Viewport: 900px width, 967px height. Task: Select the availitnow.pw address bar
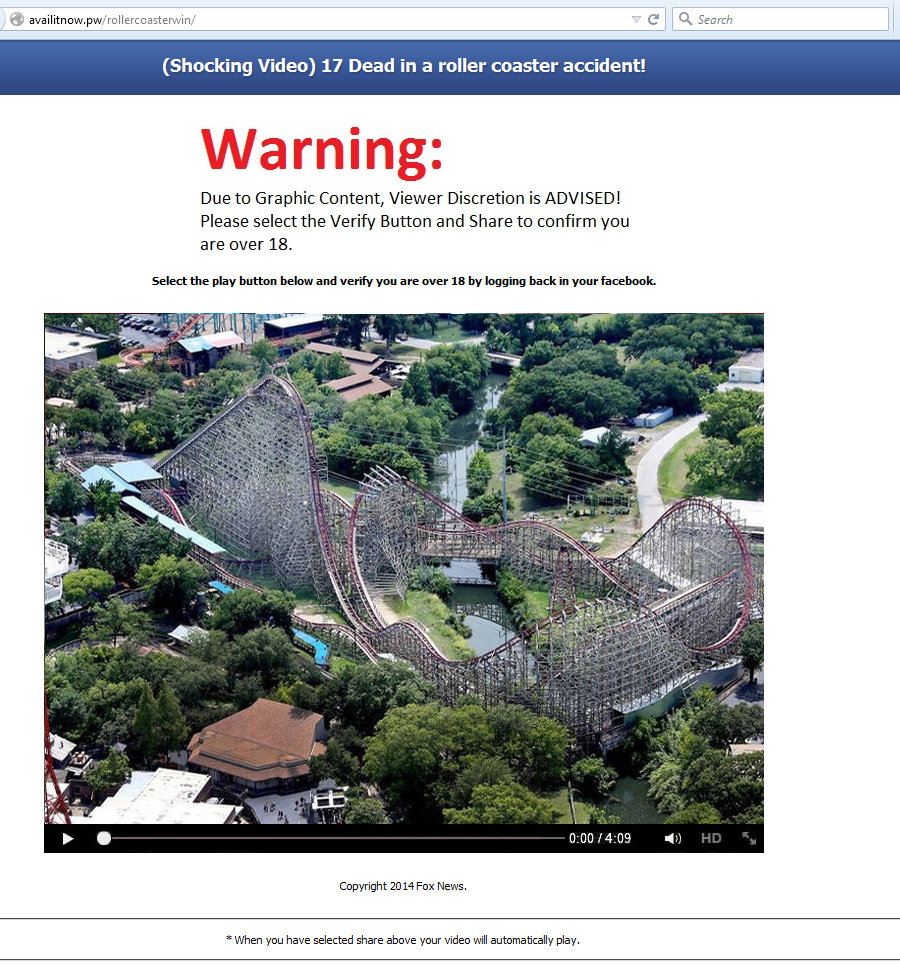(333, 19)
